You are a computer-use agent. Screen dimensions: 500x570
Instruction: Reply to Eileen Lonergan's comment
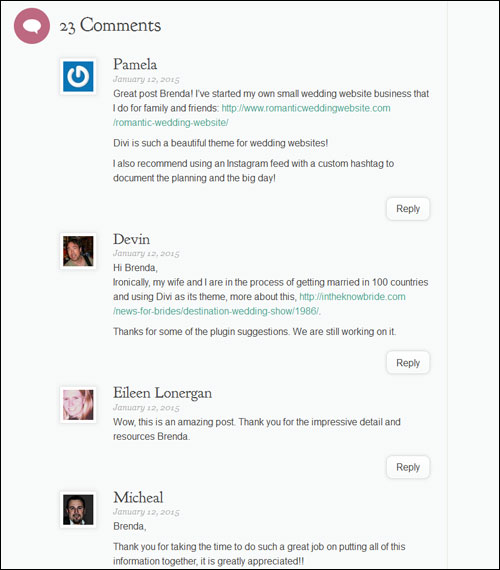[408, 467]
